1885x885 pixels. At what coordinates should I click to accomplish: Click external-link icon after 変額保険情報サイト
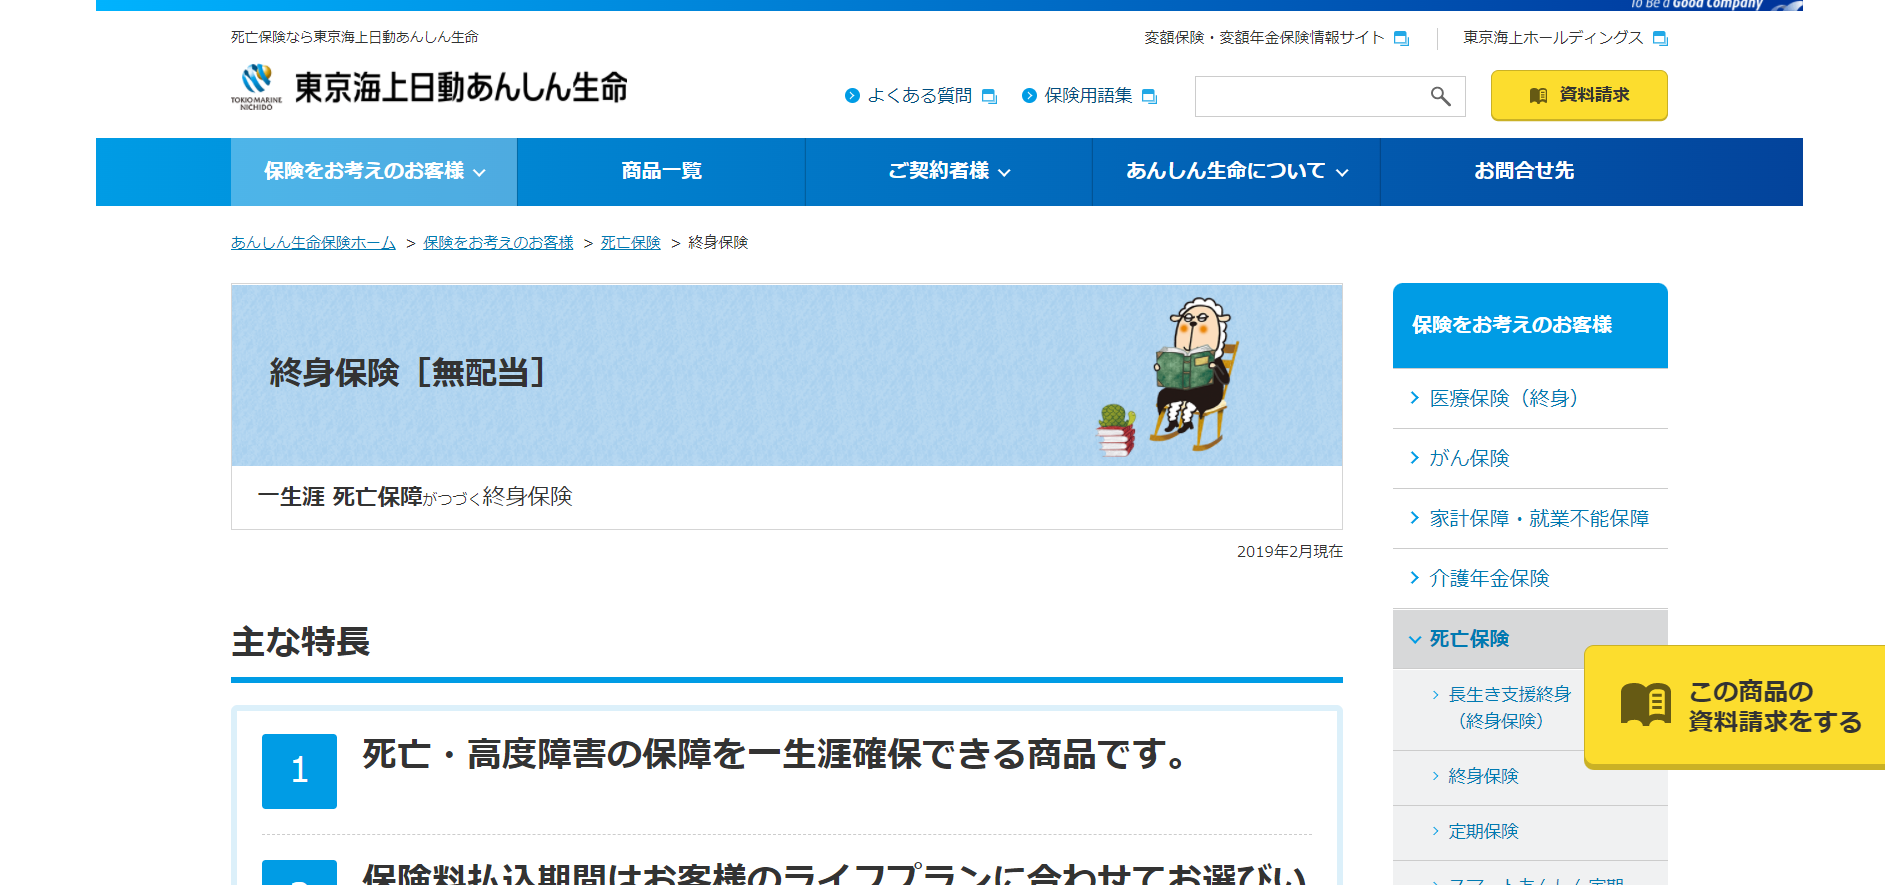tap(1401, 38)
